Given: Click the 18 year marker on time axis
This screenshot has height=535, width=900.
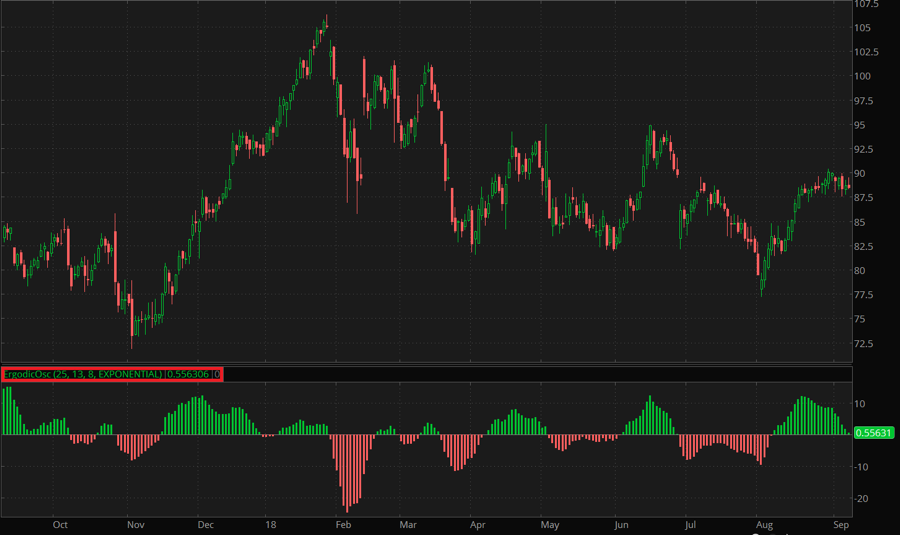Looking at the screenshot, I should point(271,523).
